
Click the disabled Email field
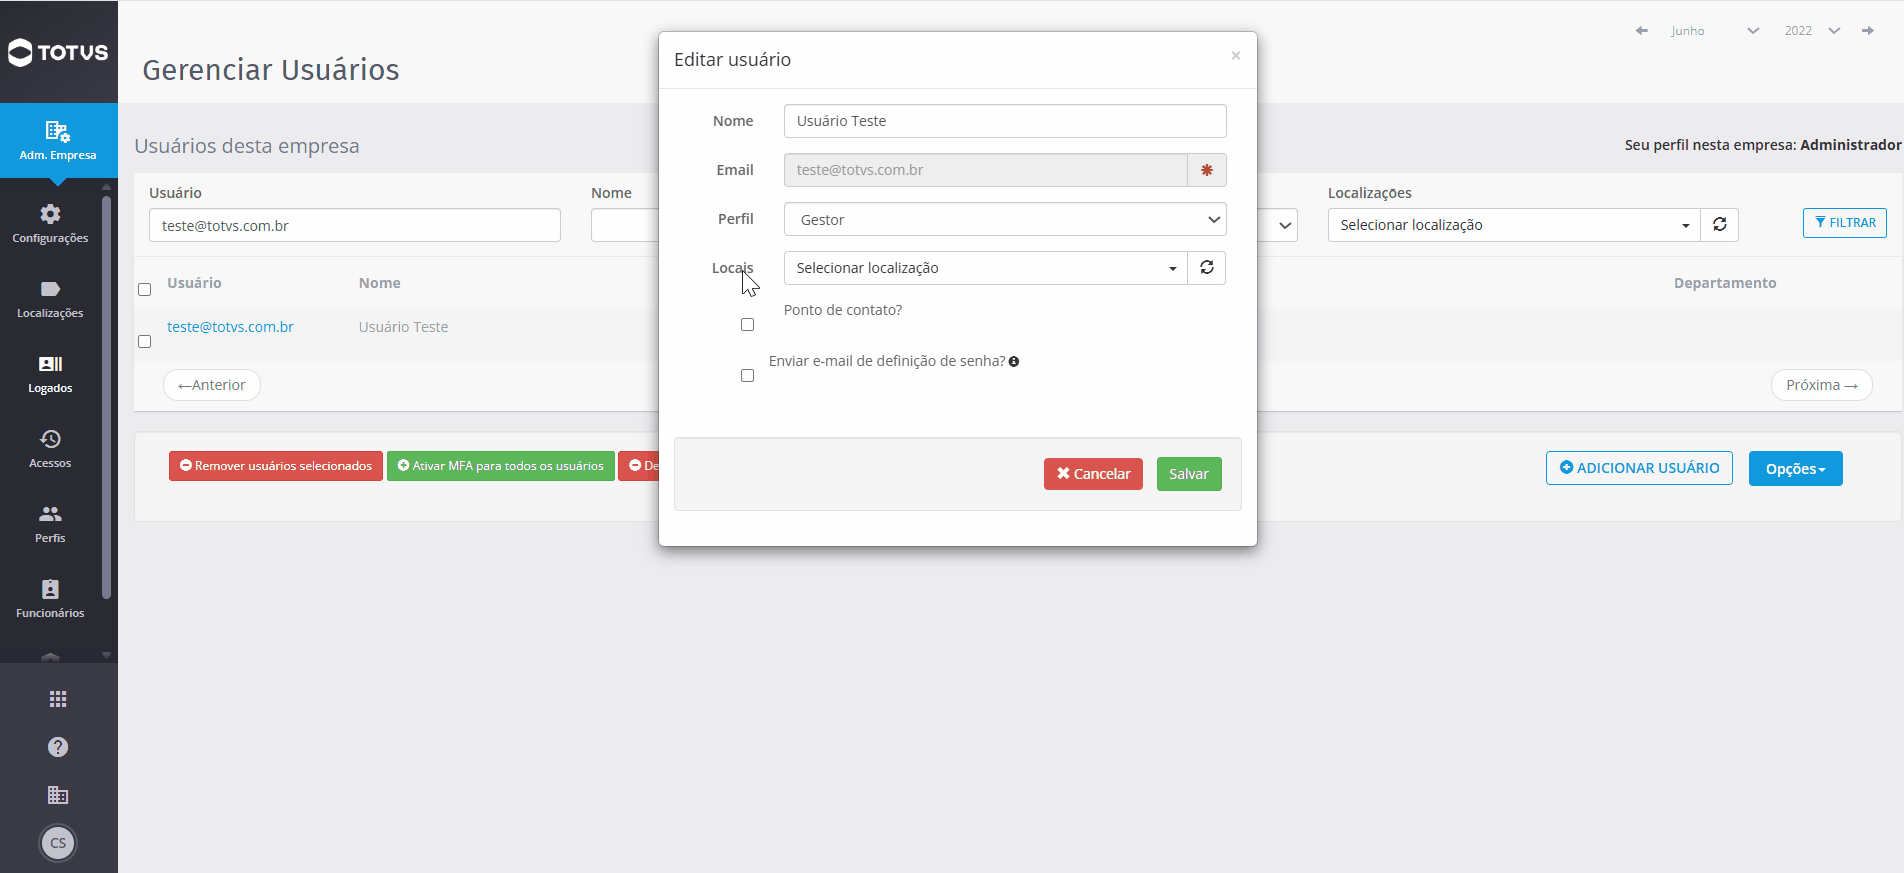tap(986, 170)
